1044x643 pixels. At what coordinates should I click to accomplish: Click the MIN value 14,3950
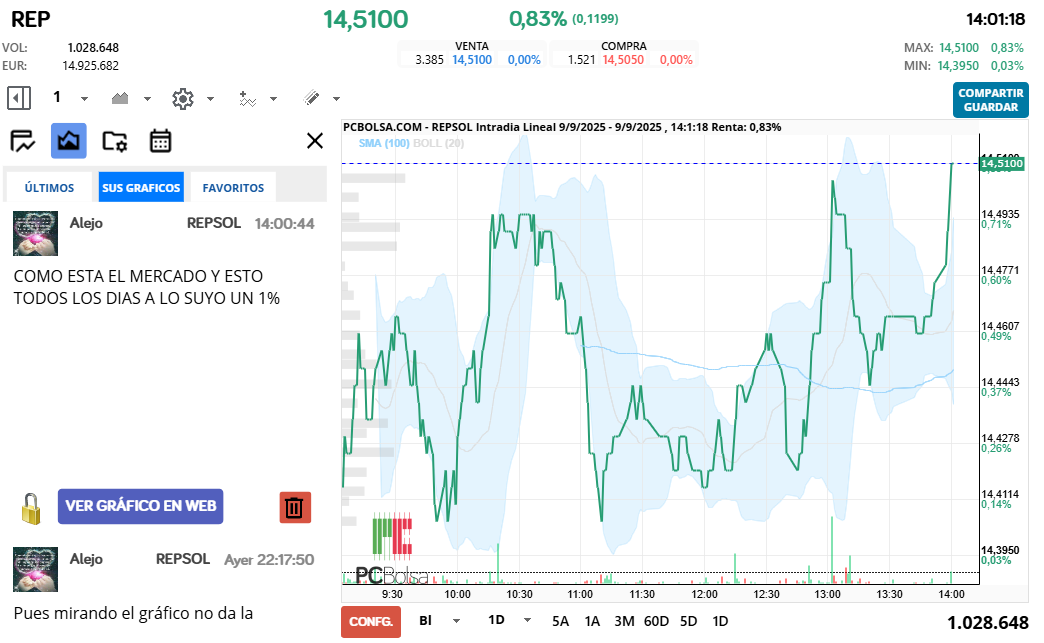(x=958, y=66)
